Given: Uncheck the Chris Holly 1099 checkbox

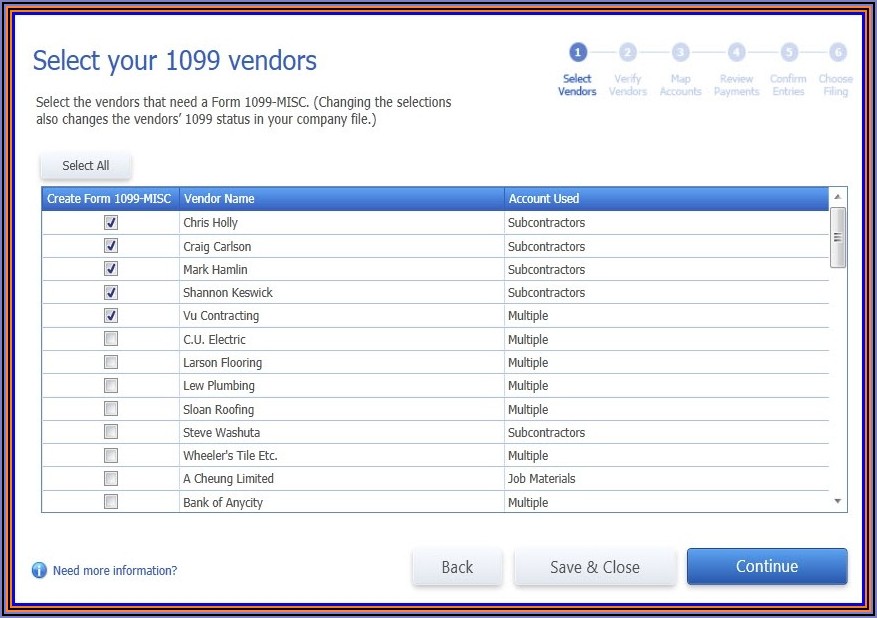Looking at the screenshot, I should coord(111,223).
